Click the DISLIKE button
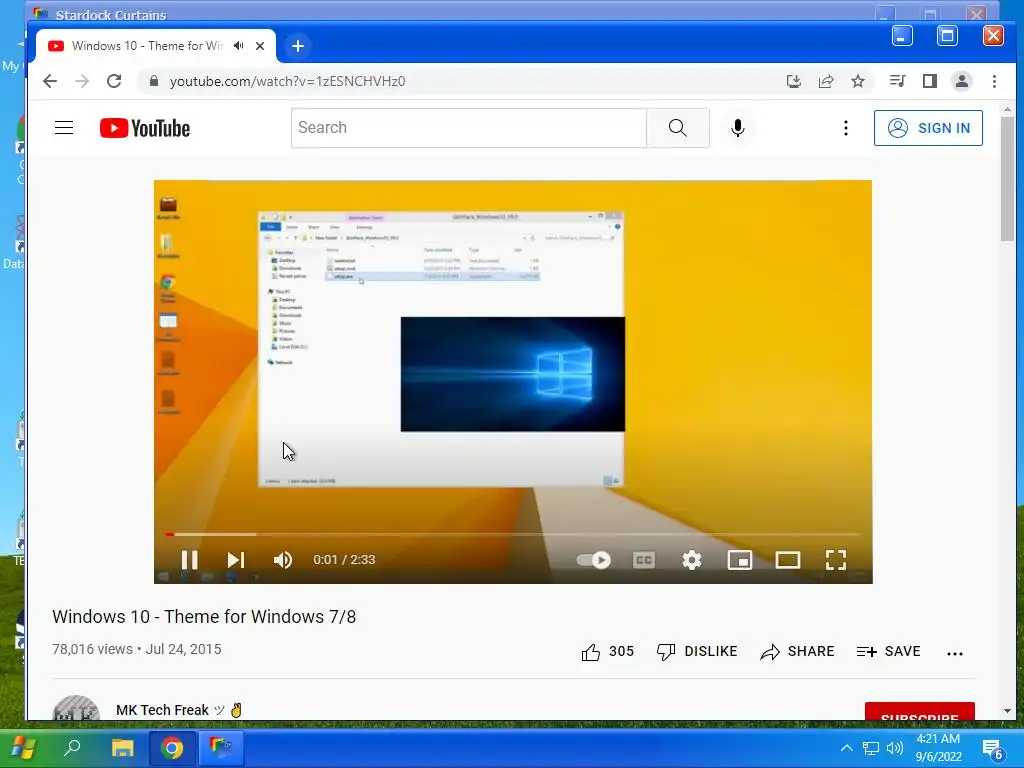Screen dimensions: 1024x768 pos(697,652)
